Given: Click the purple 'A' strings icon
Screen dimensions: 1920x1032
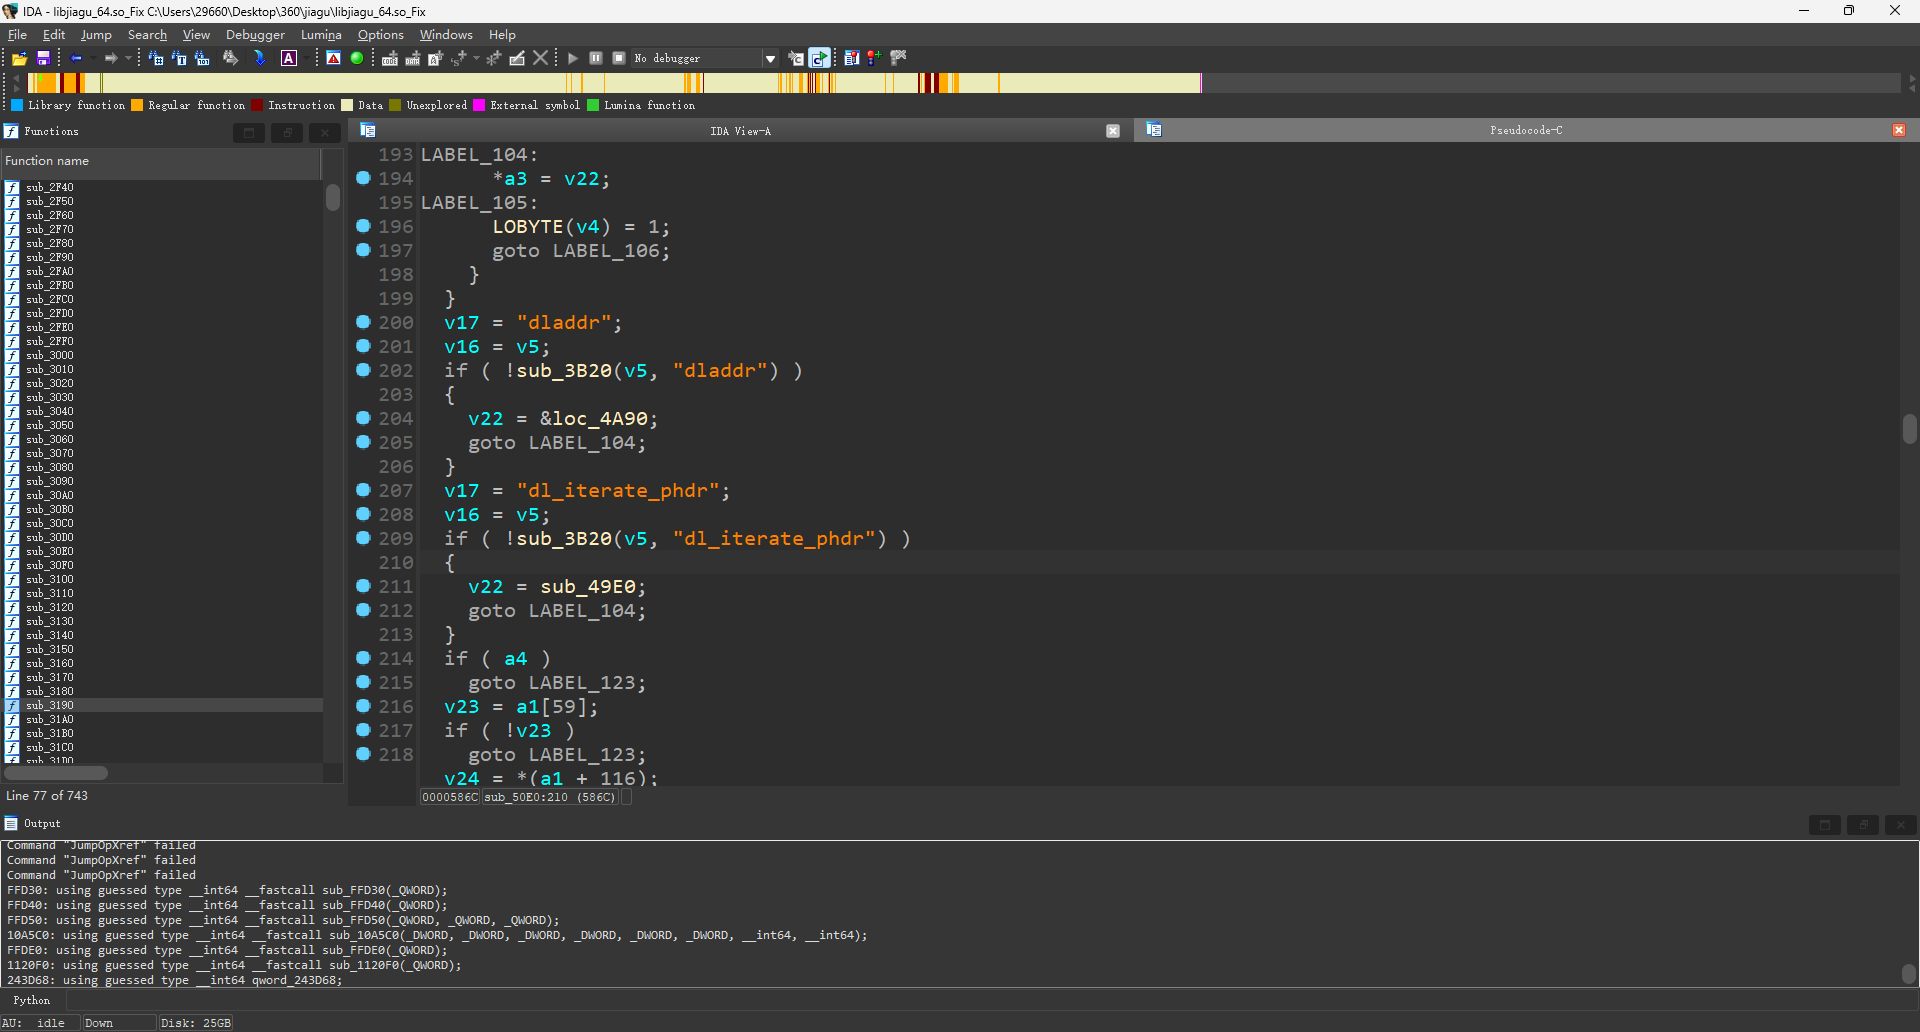Looking at the screenshot, I should point(289,58).
